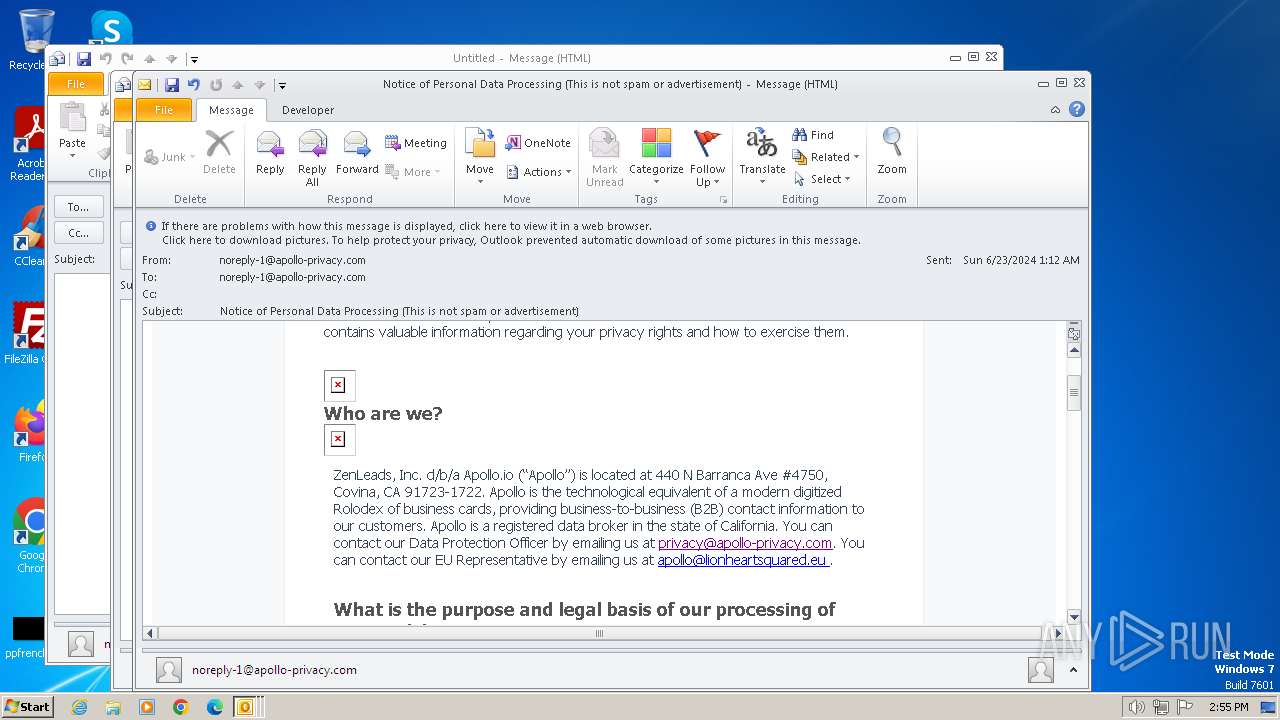The image size is (1280, 720).
Task: Launch Internet Explorer from taskbar
Action: [x=79, y=707]
